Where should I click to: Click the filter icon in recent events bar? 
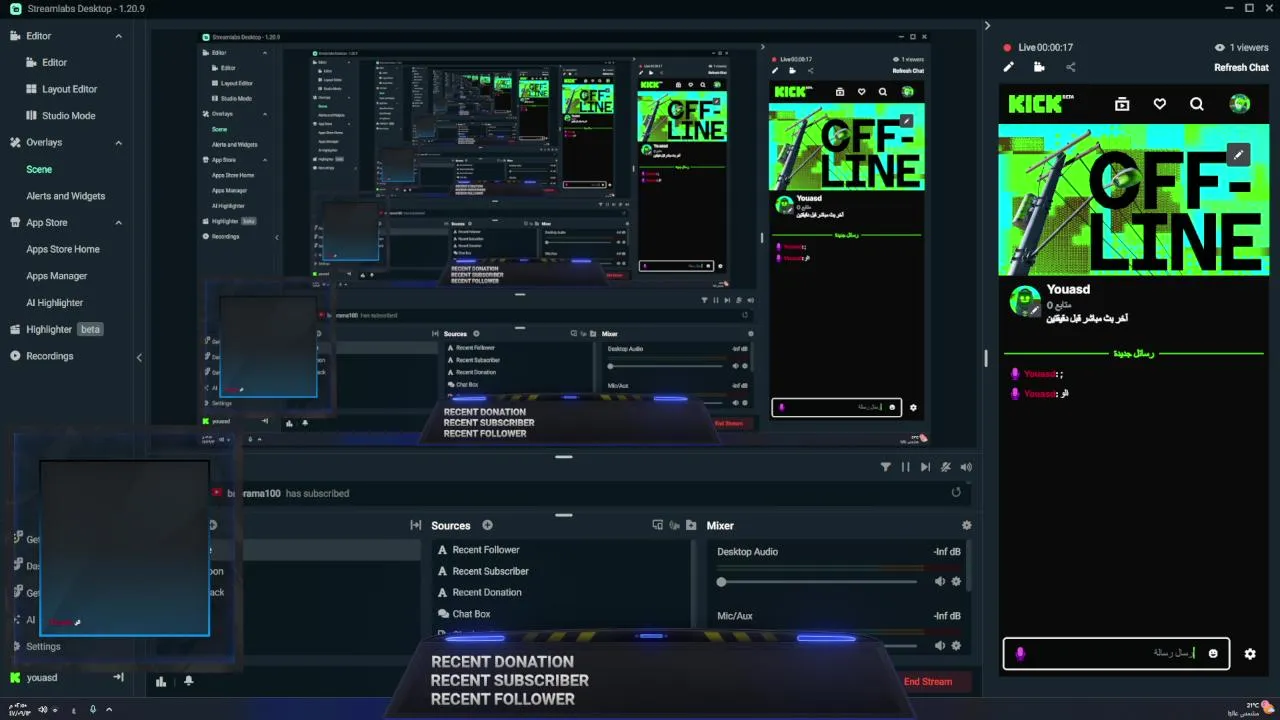[x=885, y=467]
